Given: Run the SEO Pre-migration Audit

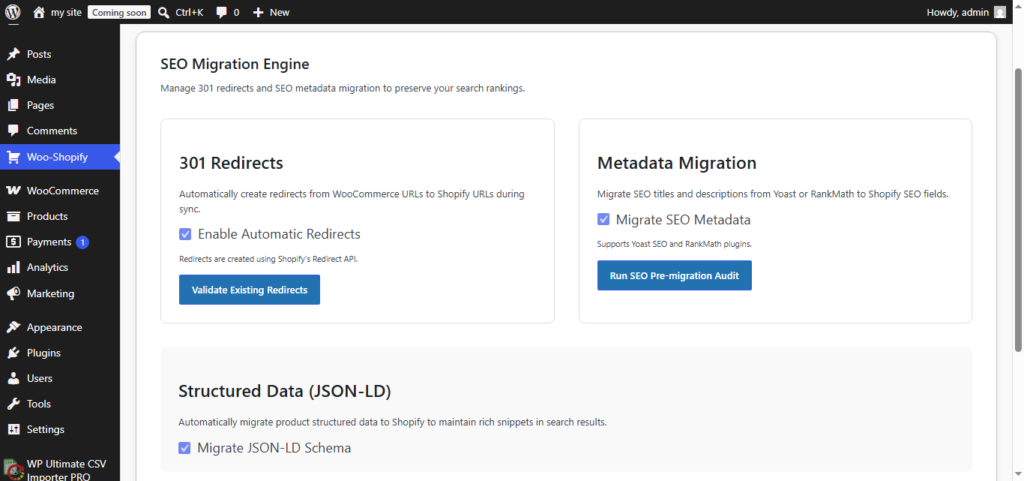Looking at the screenshot, I should 675,275.
